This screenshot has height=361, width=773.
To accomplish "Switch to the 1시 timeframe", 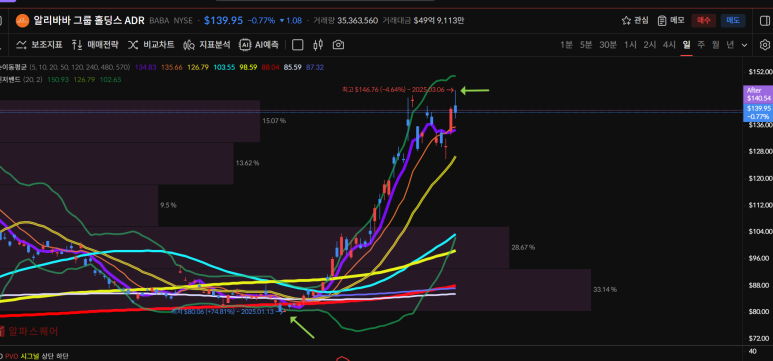I will (x=630, y=45).
